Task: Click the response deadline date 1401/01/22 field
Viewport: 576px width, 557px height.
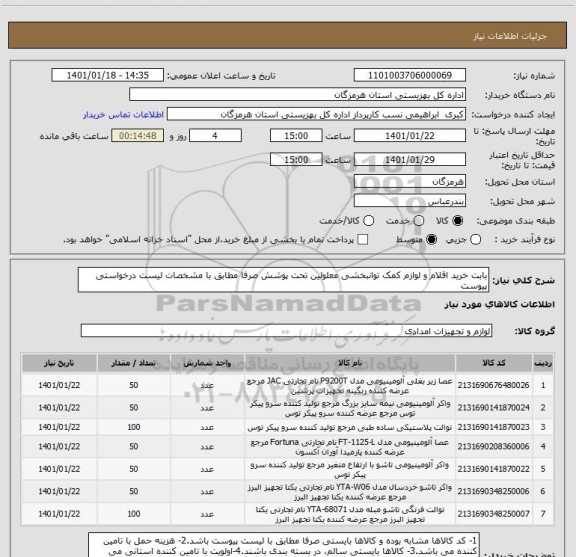Action: click(x=410, y=136)
